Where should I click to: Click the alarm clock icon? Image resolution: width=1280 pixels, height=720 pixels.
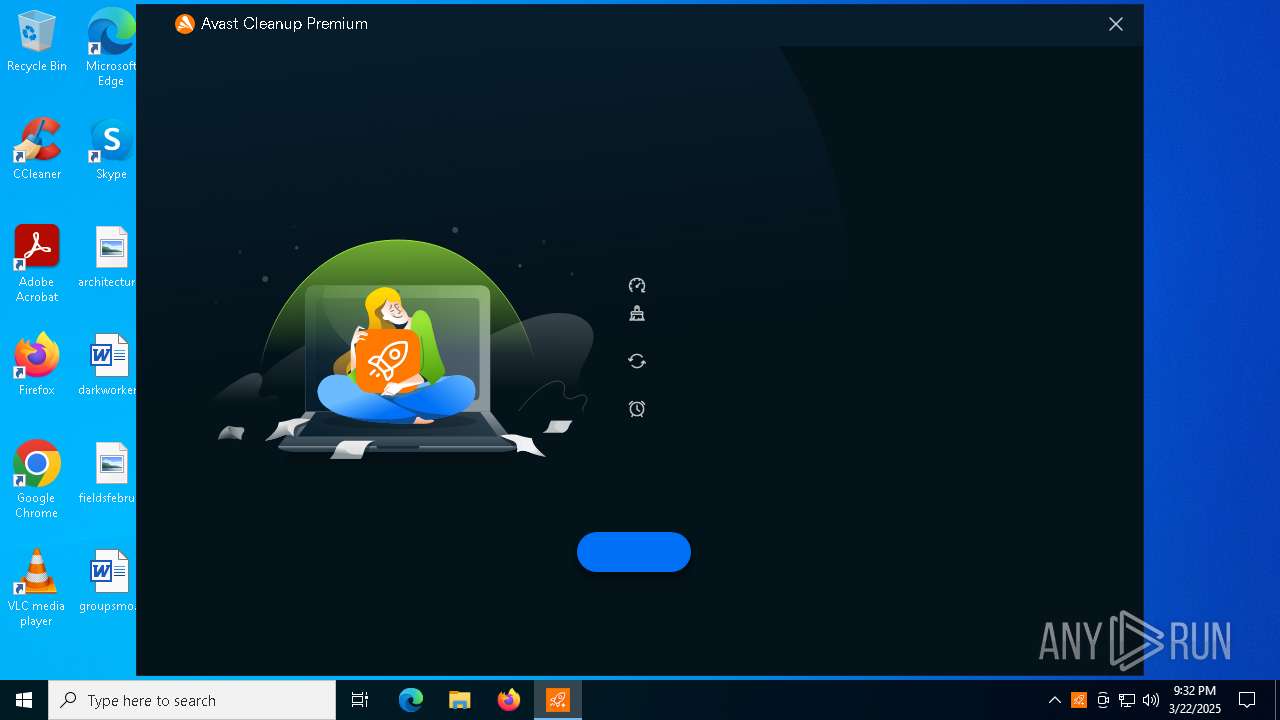tap(637, 408)
